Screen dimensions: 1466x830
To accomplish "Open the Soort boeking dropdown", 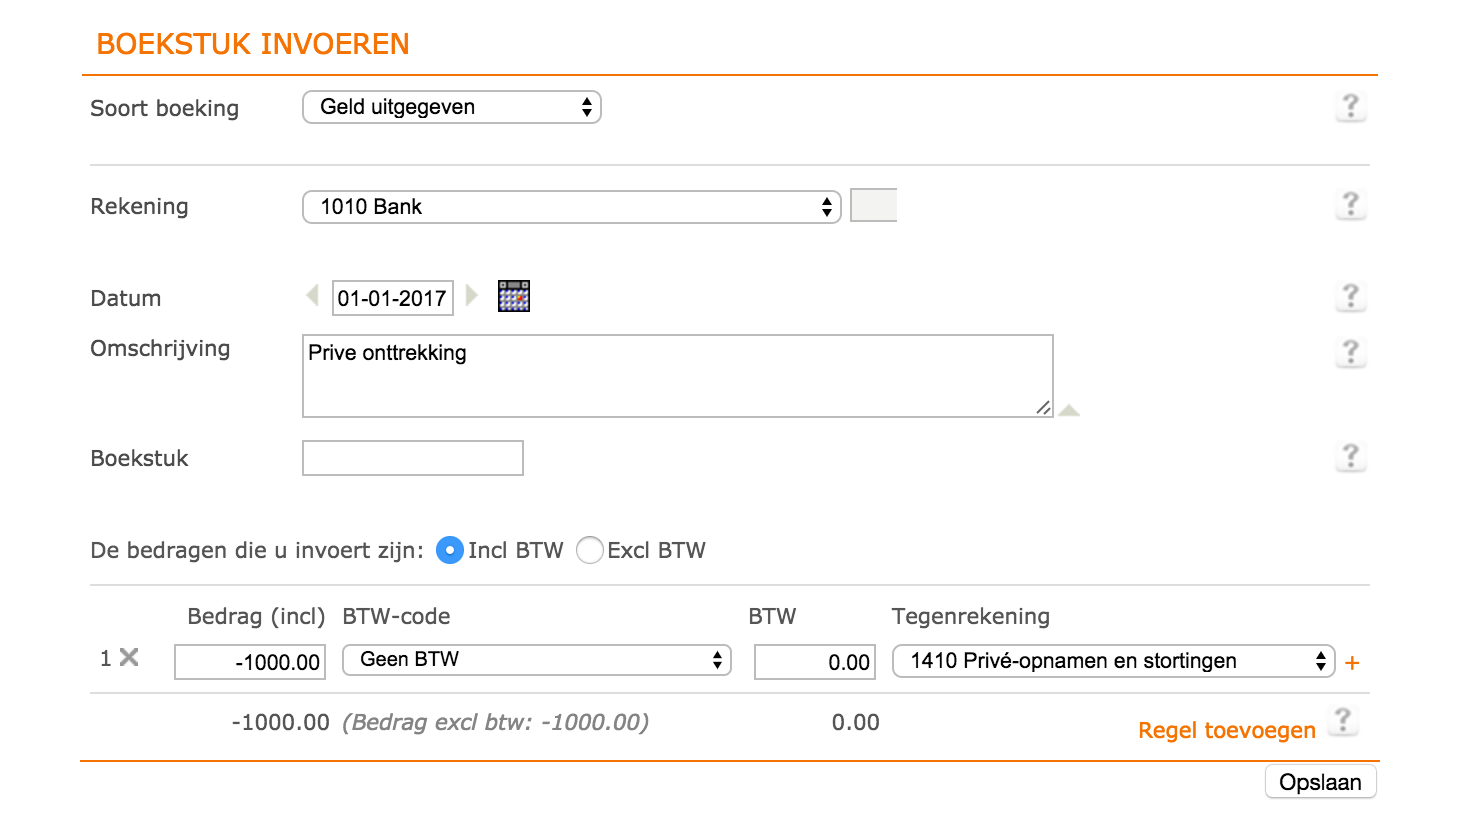I will pyautogui.click(x=452, y=107).
